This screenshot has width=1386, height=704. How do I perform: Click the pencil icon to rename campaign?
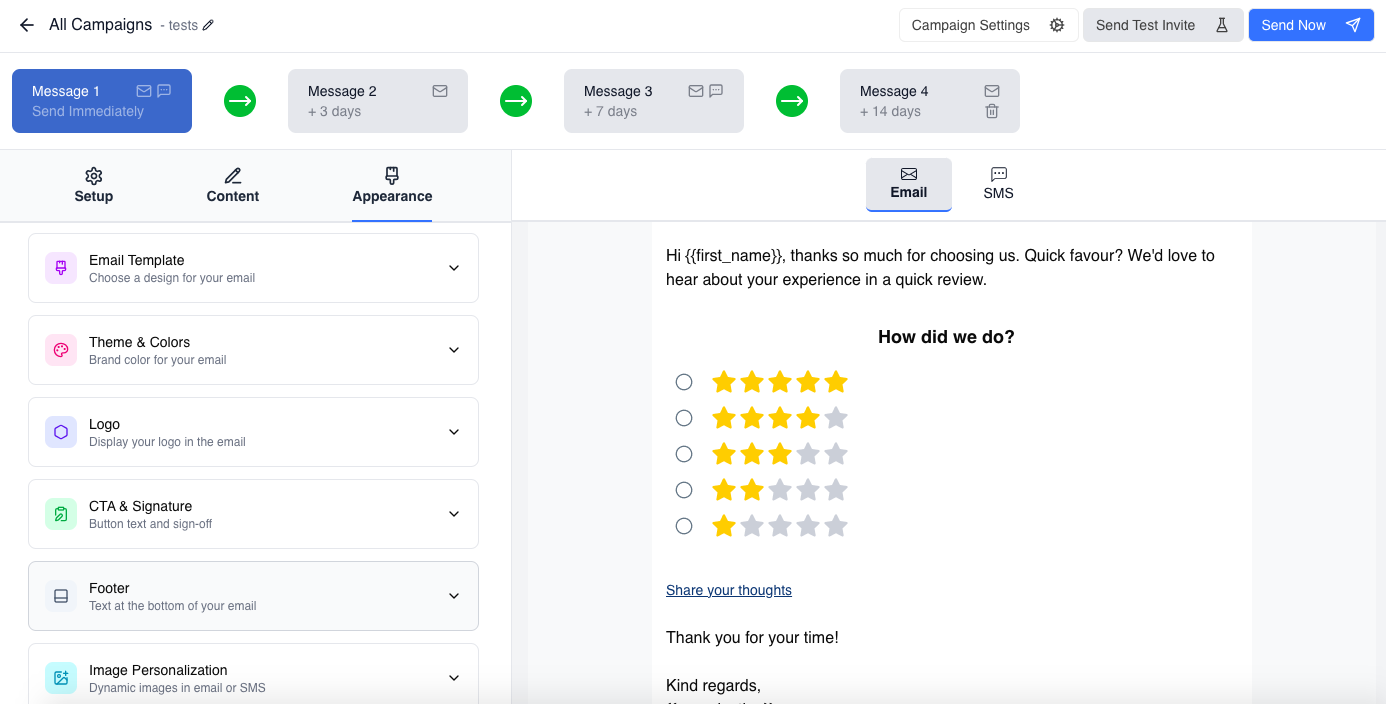pos(208,25)
